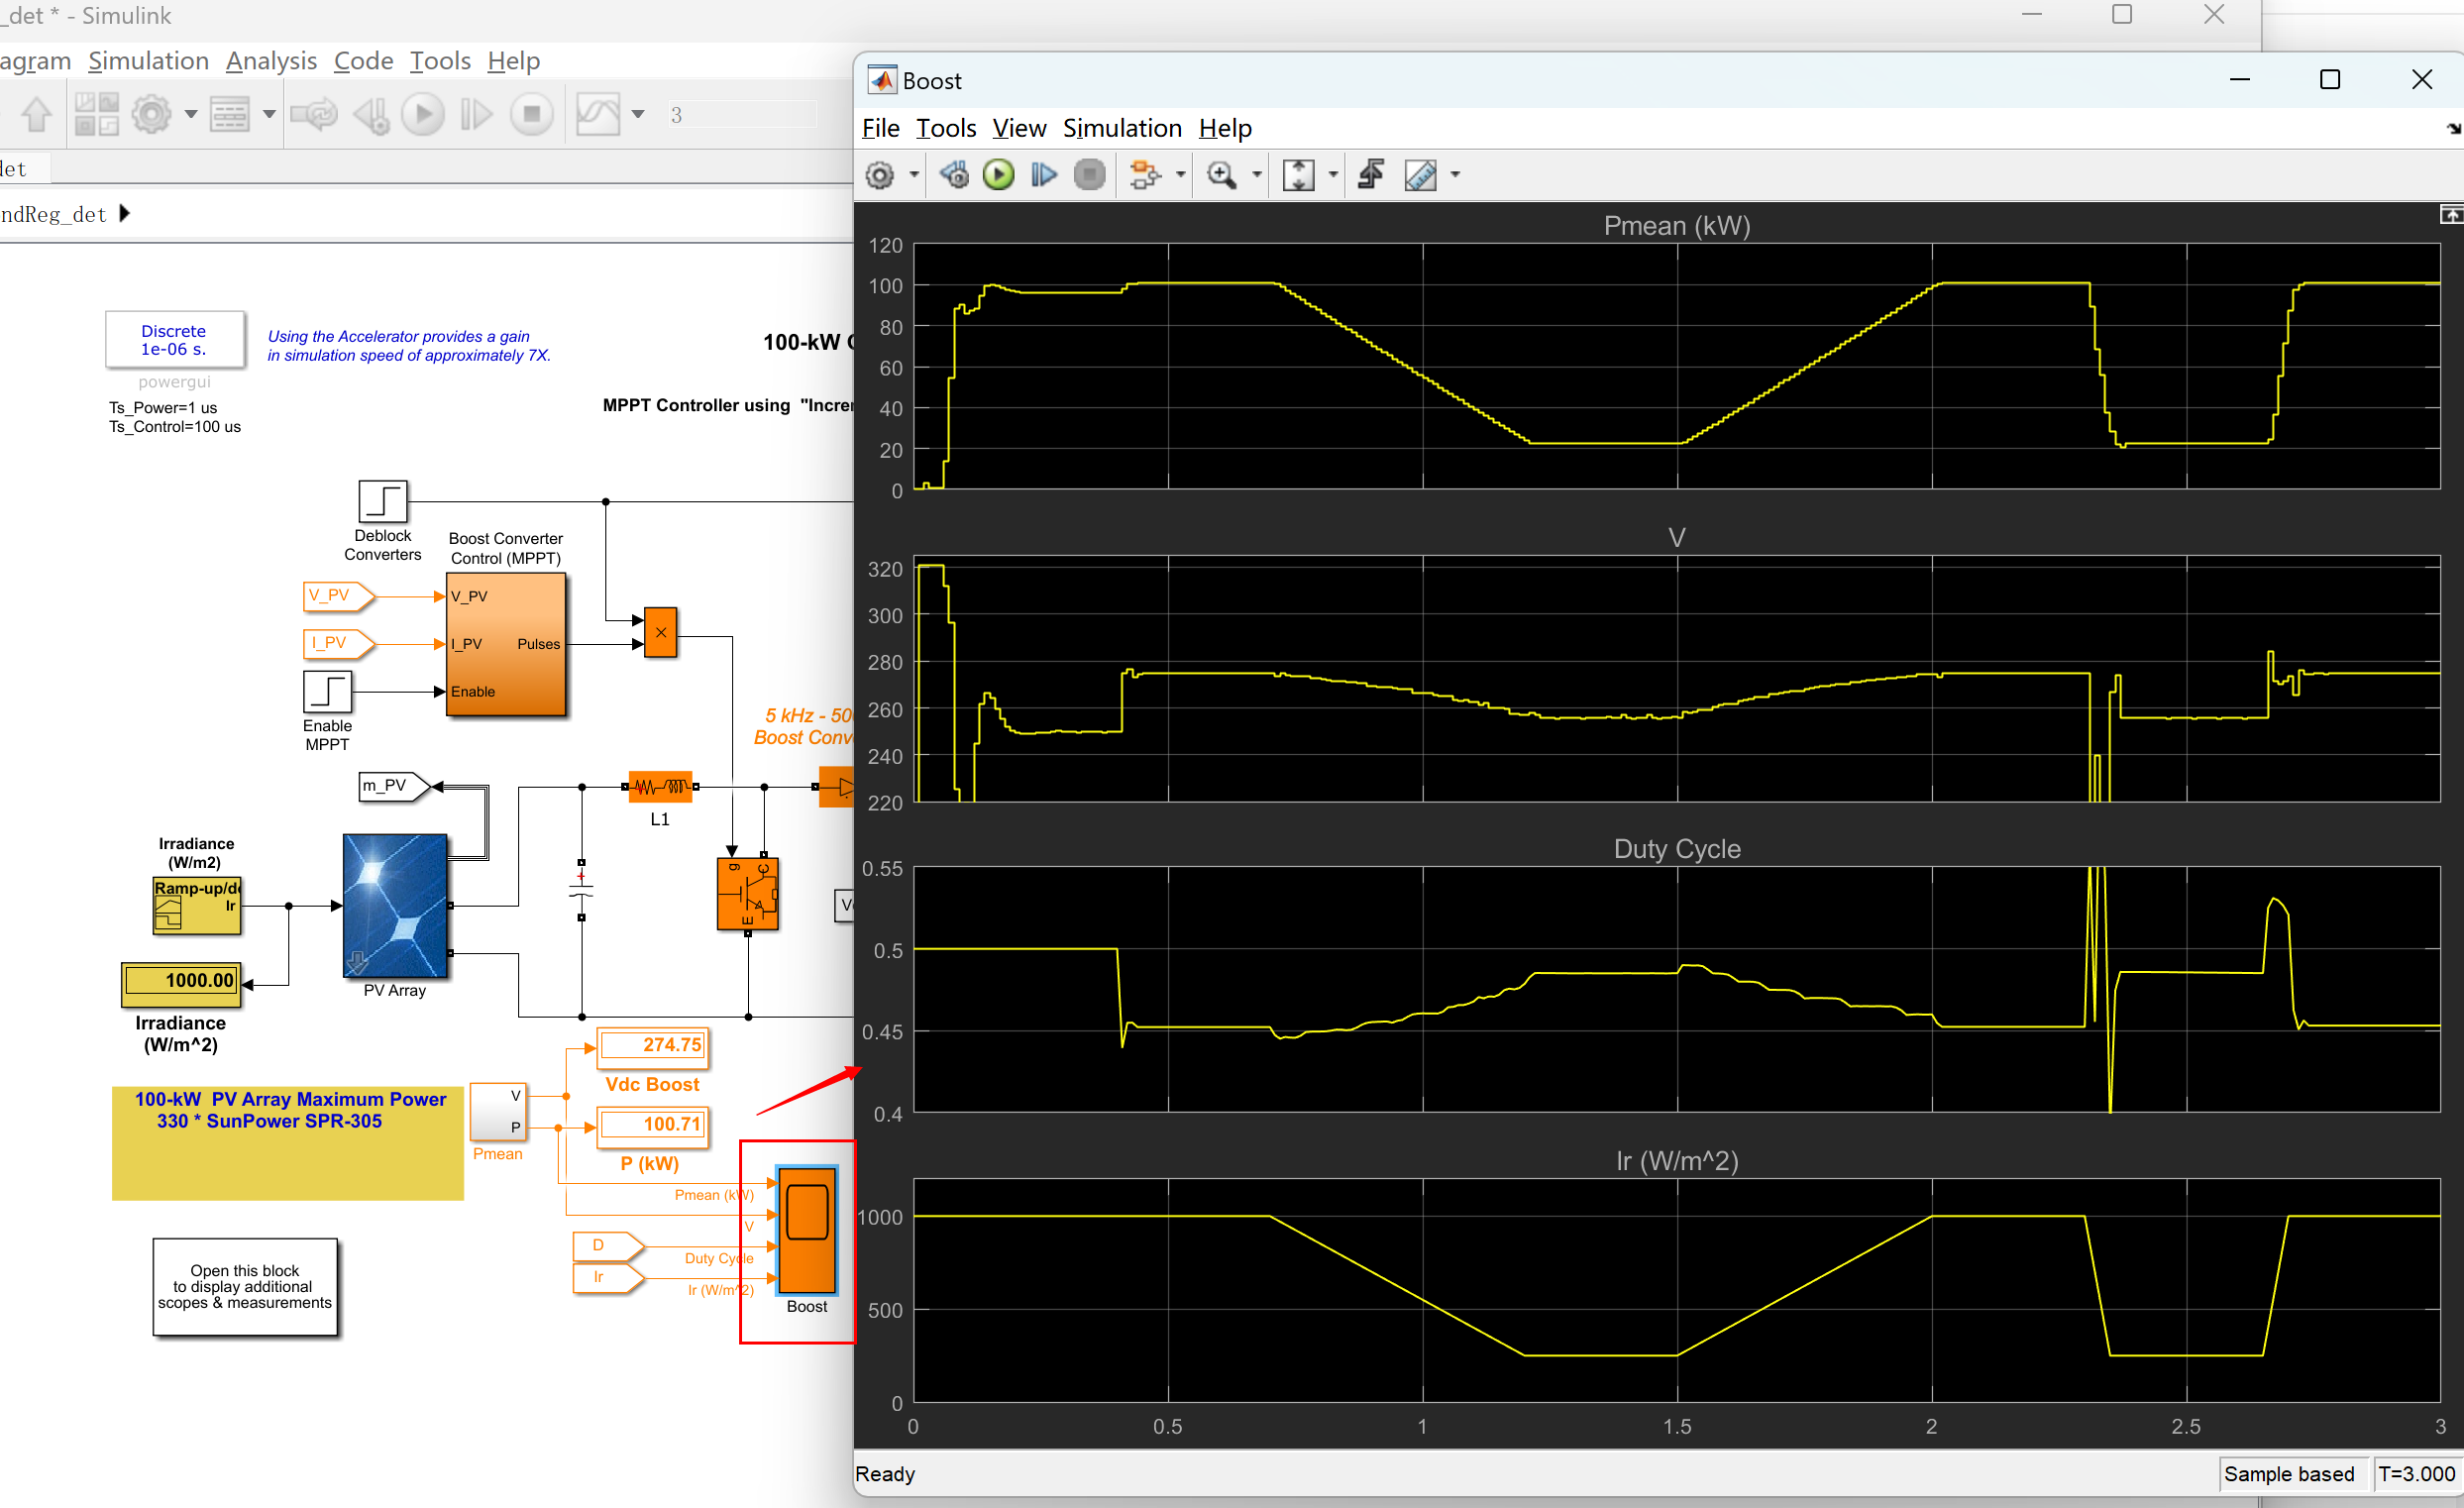Click the Scale Y-Axis Limits icon
Viewport: 2464px width, 1508px height.
click(x=1298, y=175)
